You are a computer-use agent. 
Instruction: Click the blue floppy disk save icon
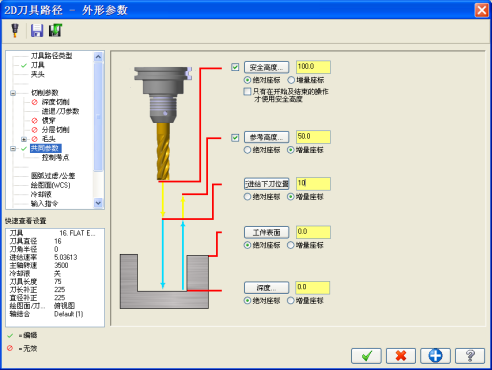37,30
